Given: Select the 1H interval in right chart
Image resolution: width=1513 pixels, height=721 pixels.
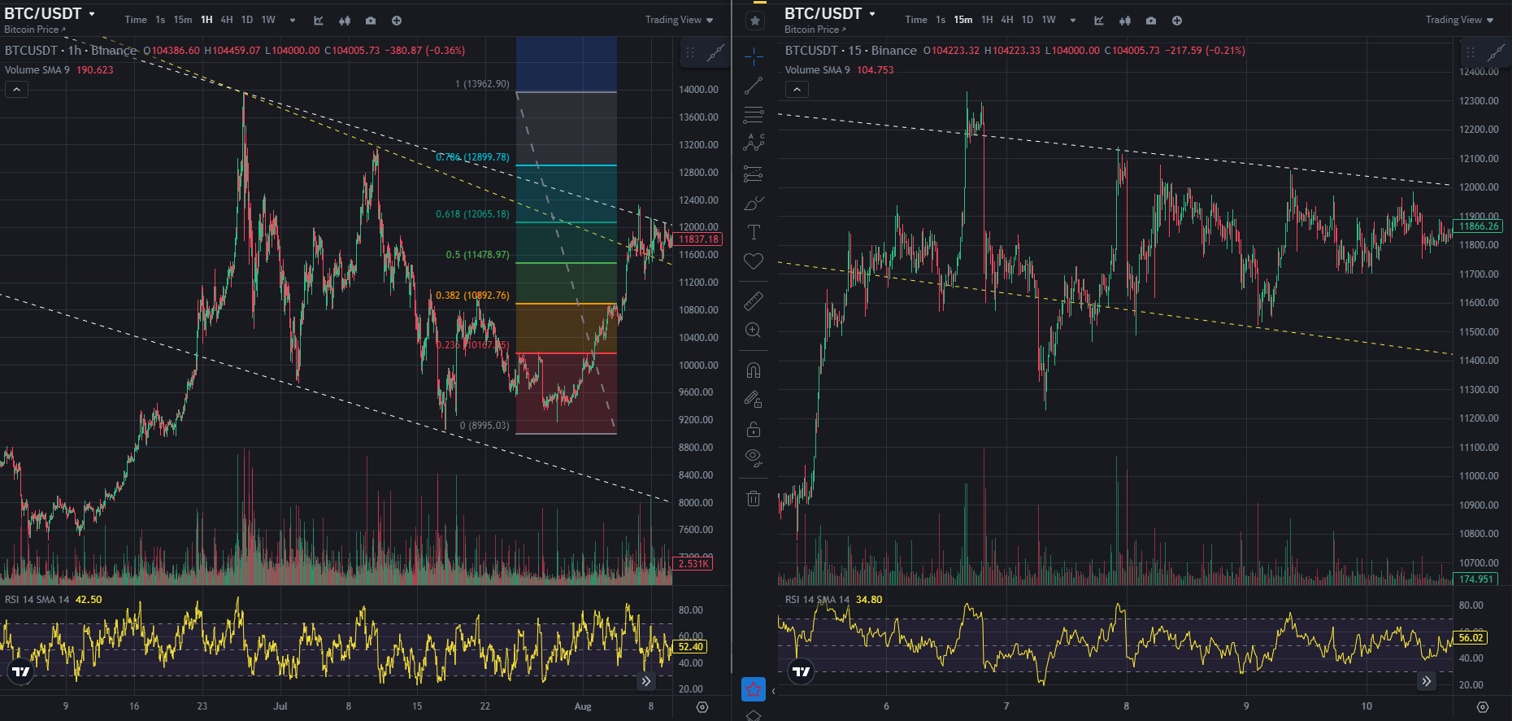Looking at the screenshot, I should point(987,20).
